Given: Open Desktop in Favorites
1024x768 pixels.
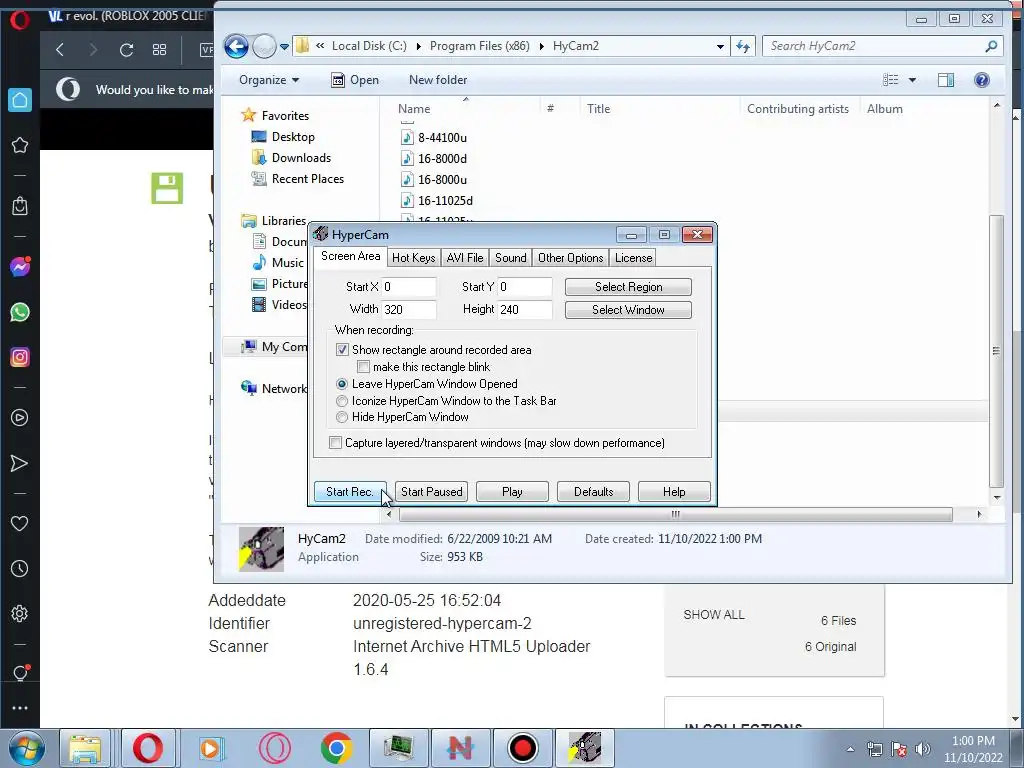Looking at the screenshot, I should (283, 137).
